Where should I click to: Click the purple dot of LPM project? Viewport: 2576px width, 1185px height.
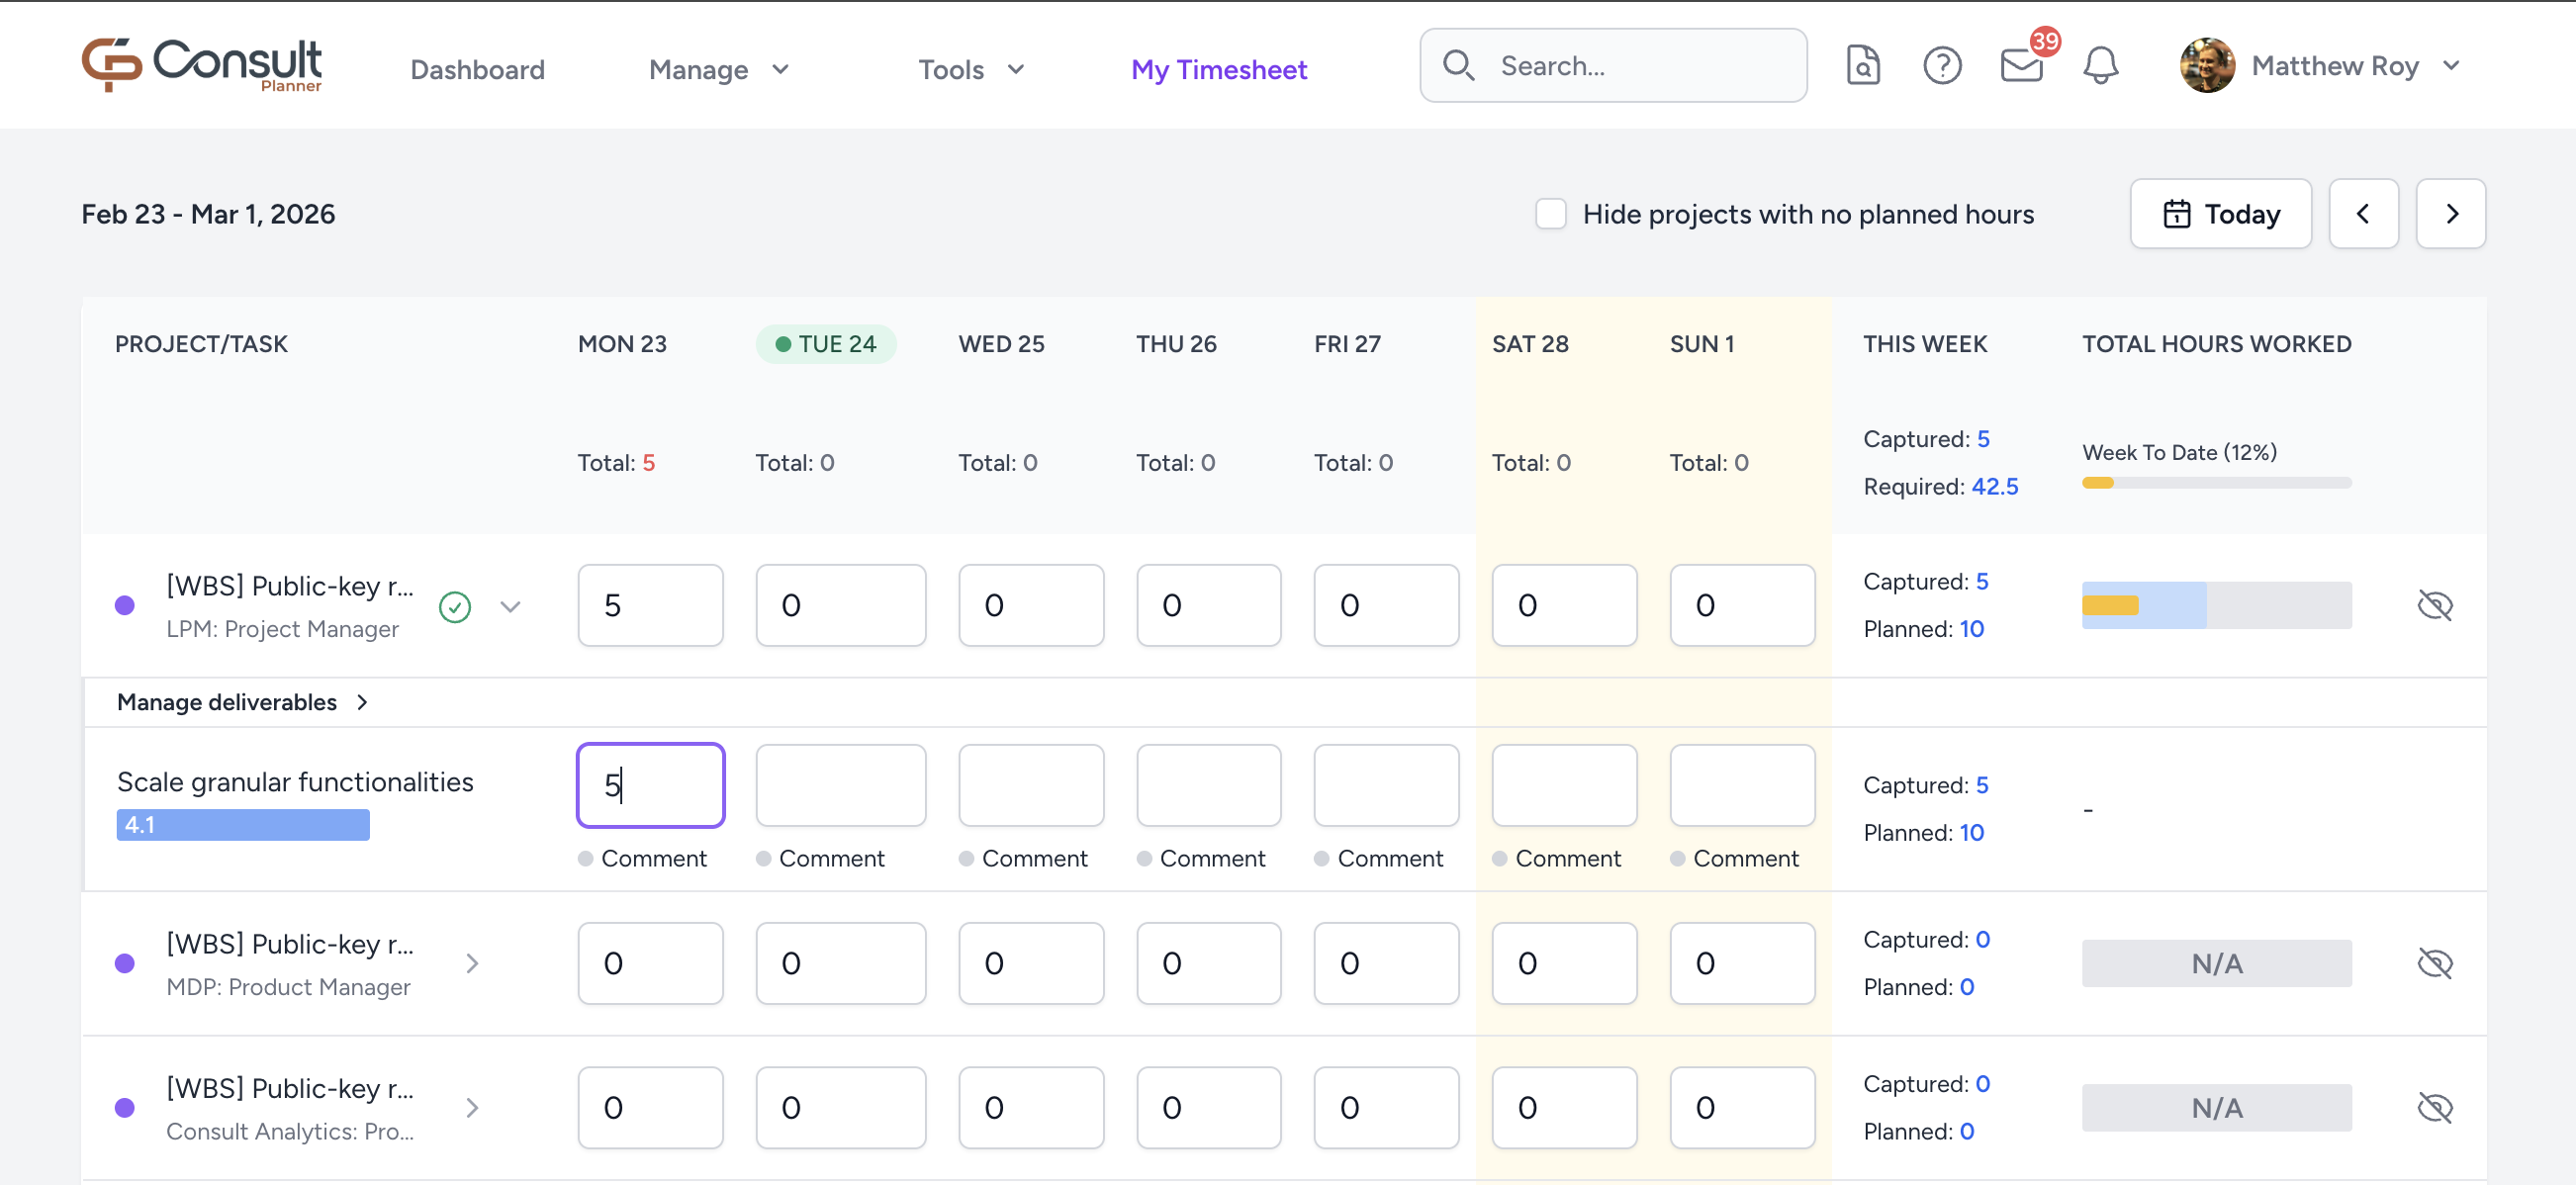(125, 605)
